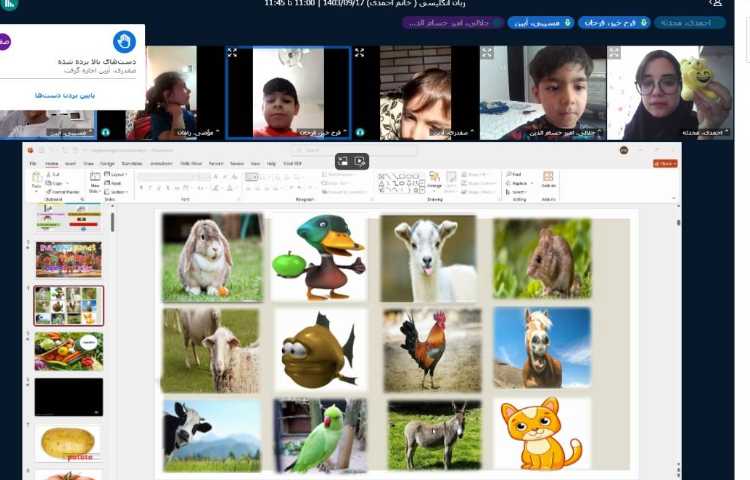This screenshot has height=480, width=750.
Task: Open the Insert tab in ribbon
Action: (x=69, y=163)
